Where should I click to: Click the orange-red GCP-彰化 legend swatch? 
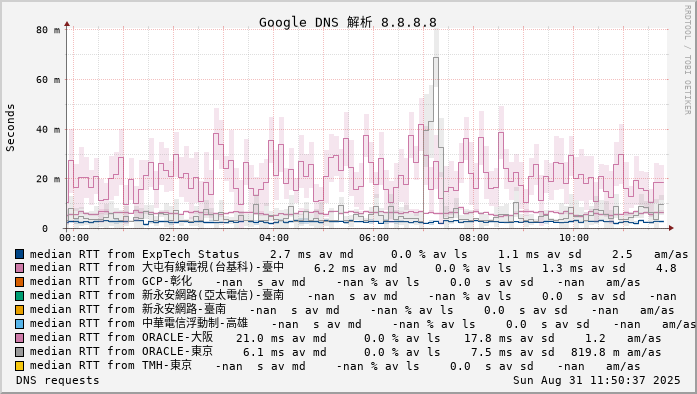point(20,282)
